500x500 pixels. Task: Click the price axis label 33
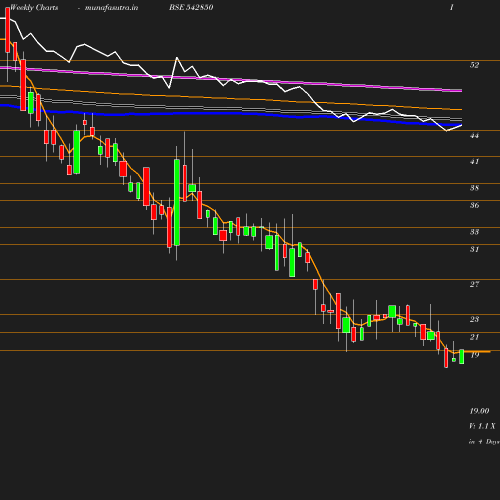(474, 232)
